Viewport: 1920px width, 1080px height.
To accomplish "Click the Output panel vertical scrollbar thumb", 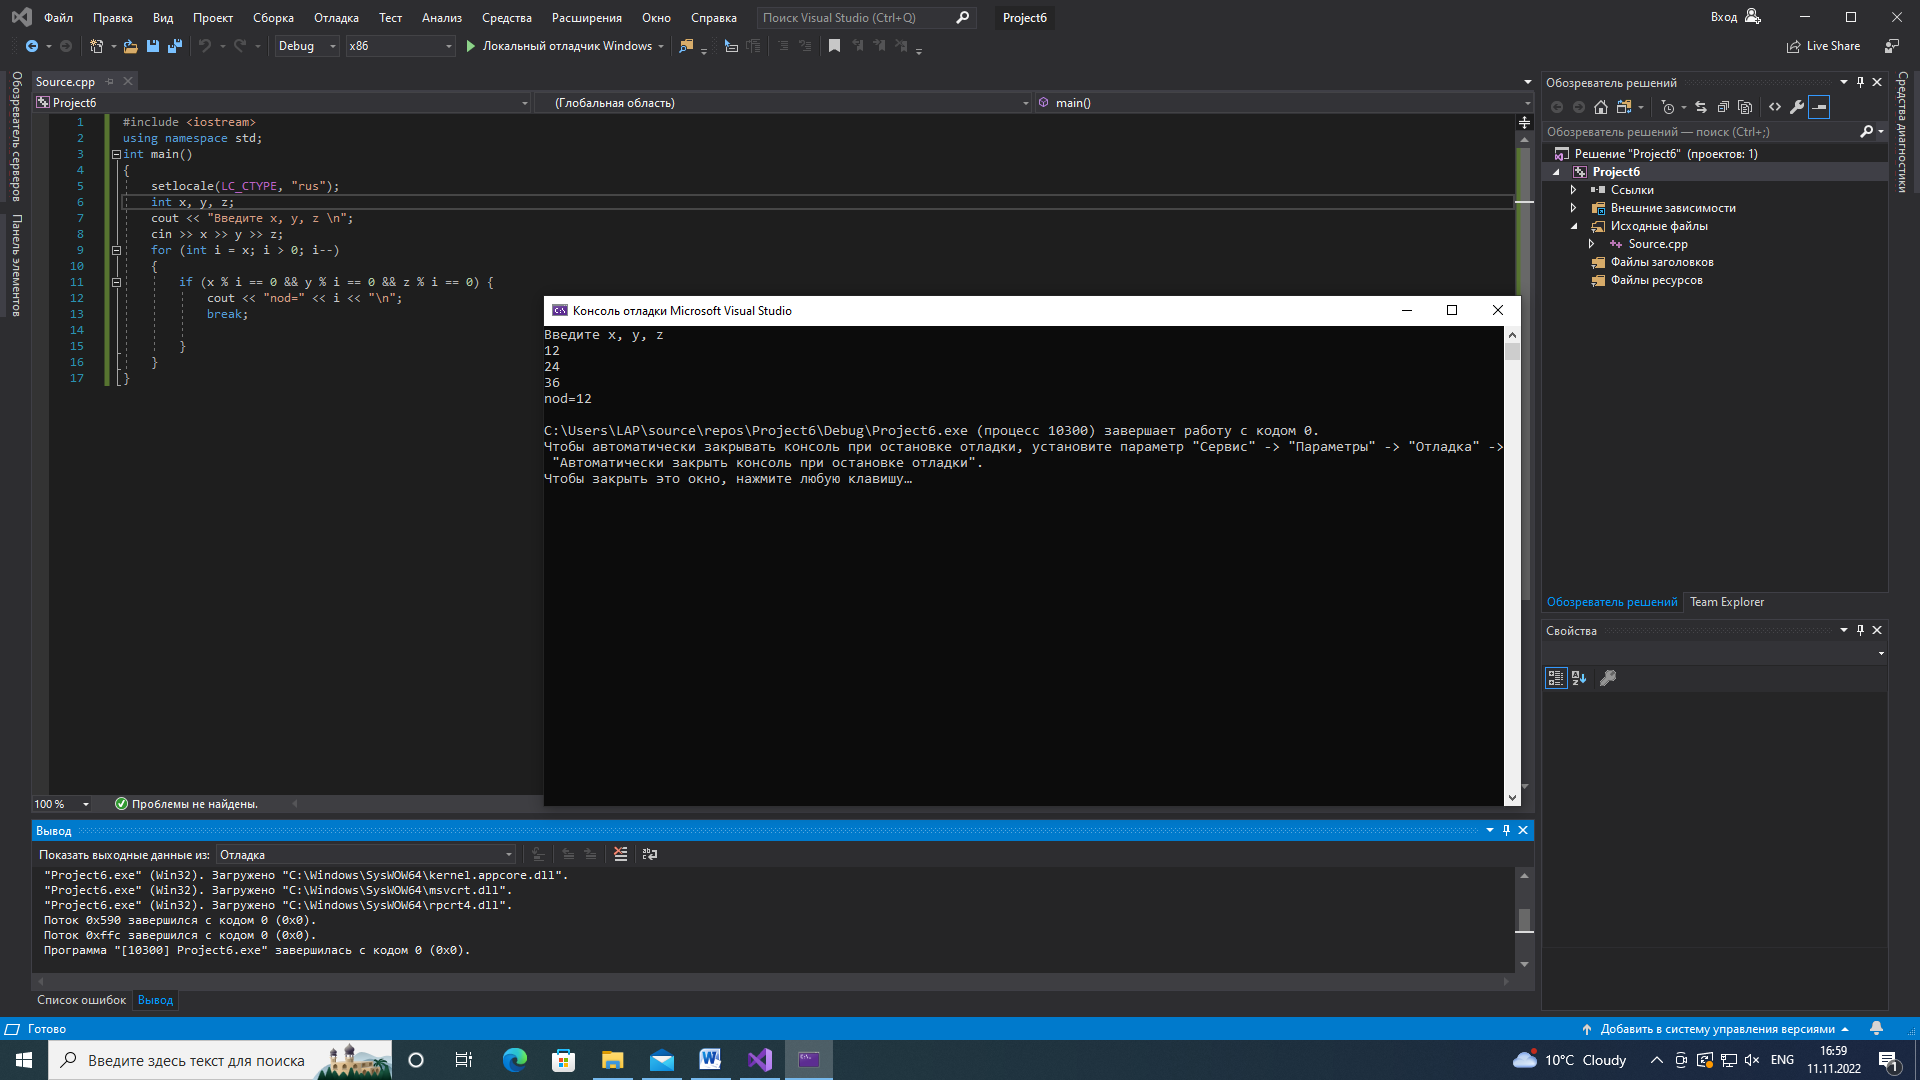I will [x=1524, y=919].
